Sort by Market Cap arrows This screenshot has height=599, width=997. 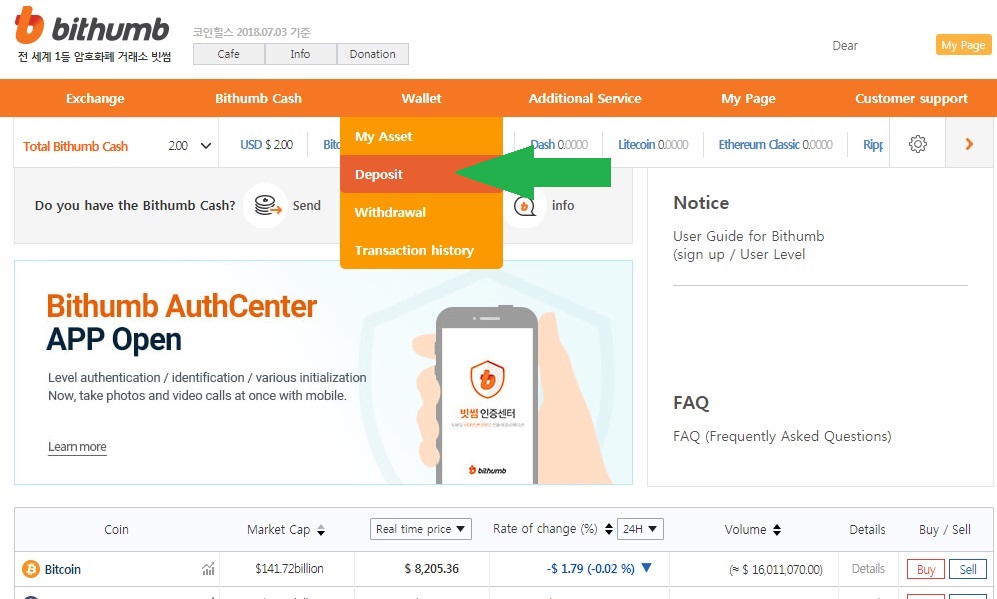point(320,530)
